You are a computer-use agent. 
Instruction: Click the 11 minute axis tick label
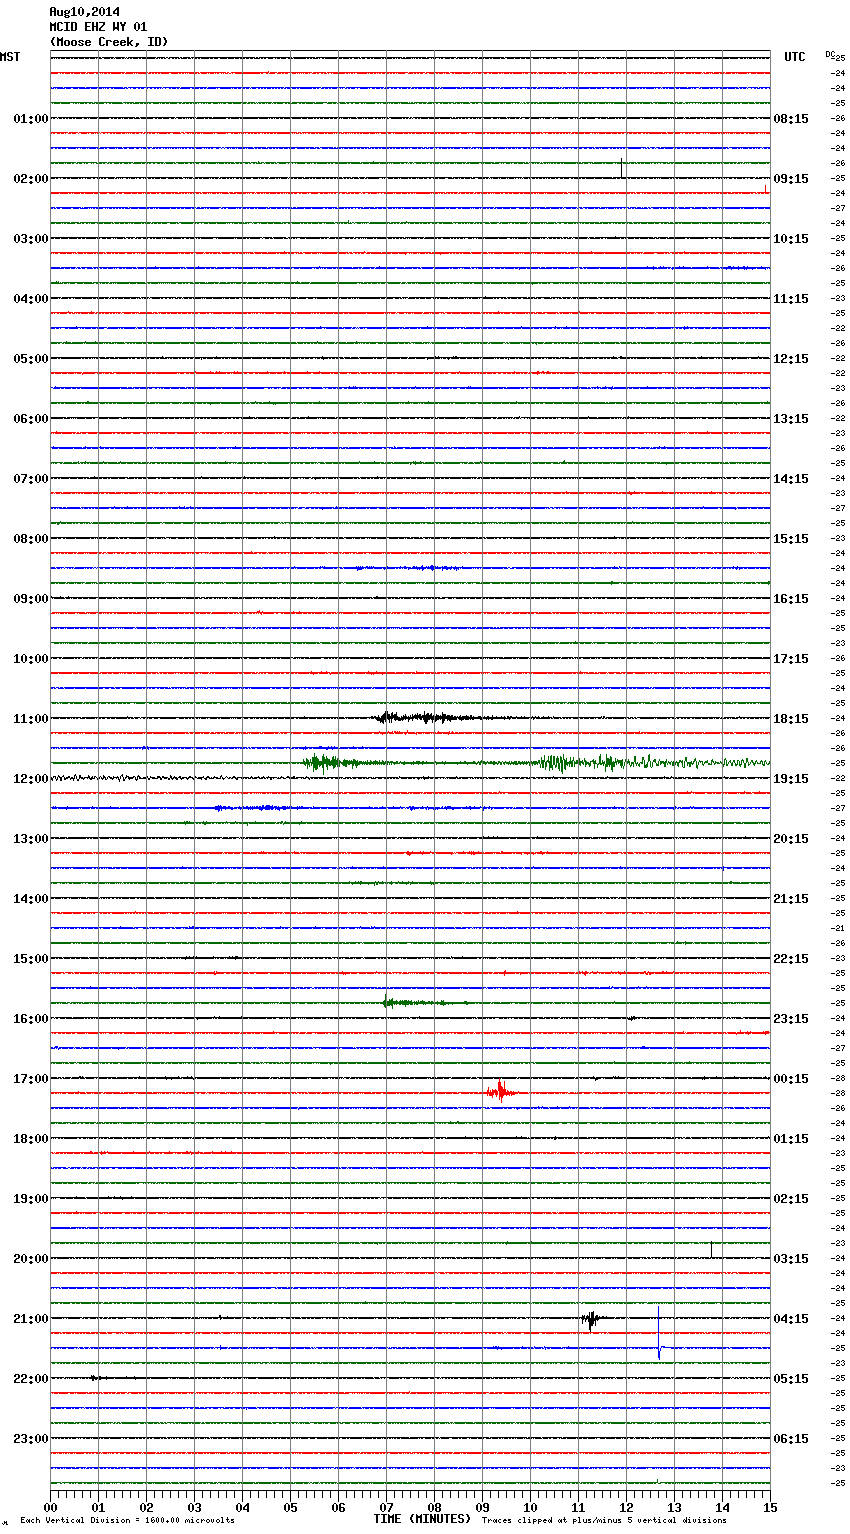579,1507
